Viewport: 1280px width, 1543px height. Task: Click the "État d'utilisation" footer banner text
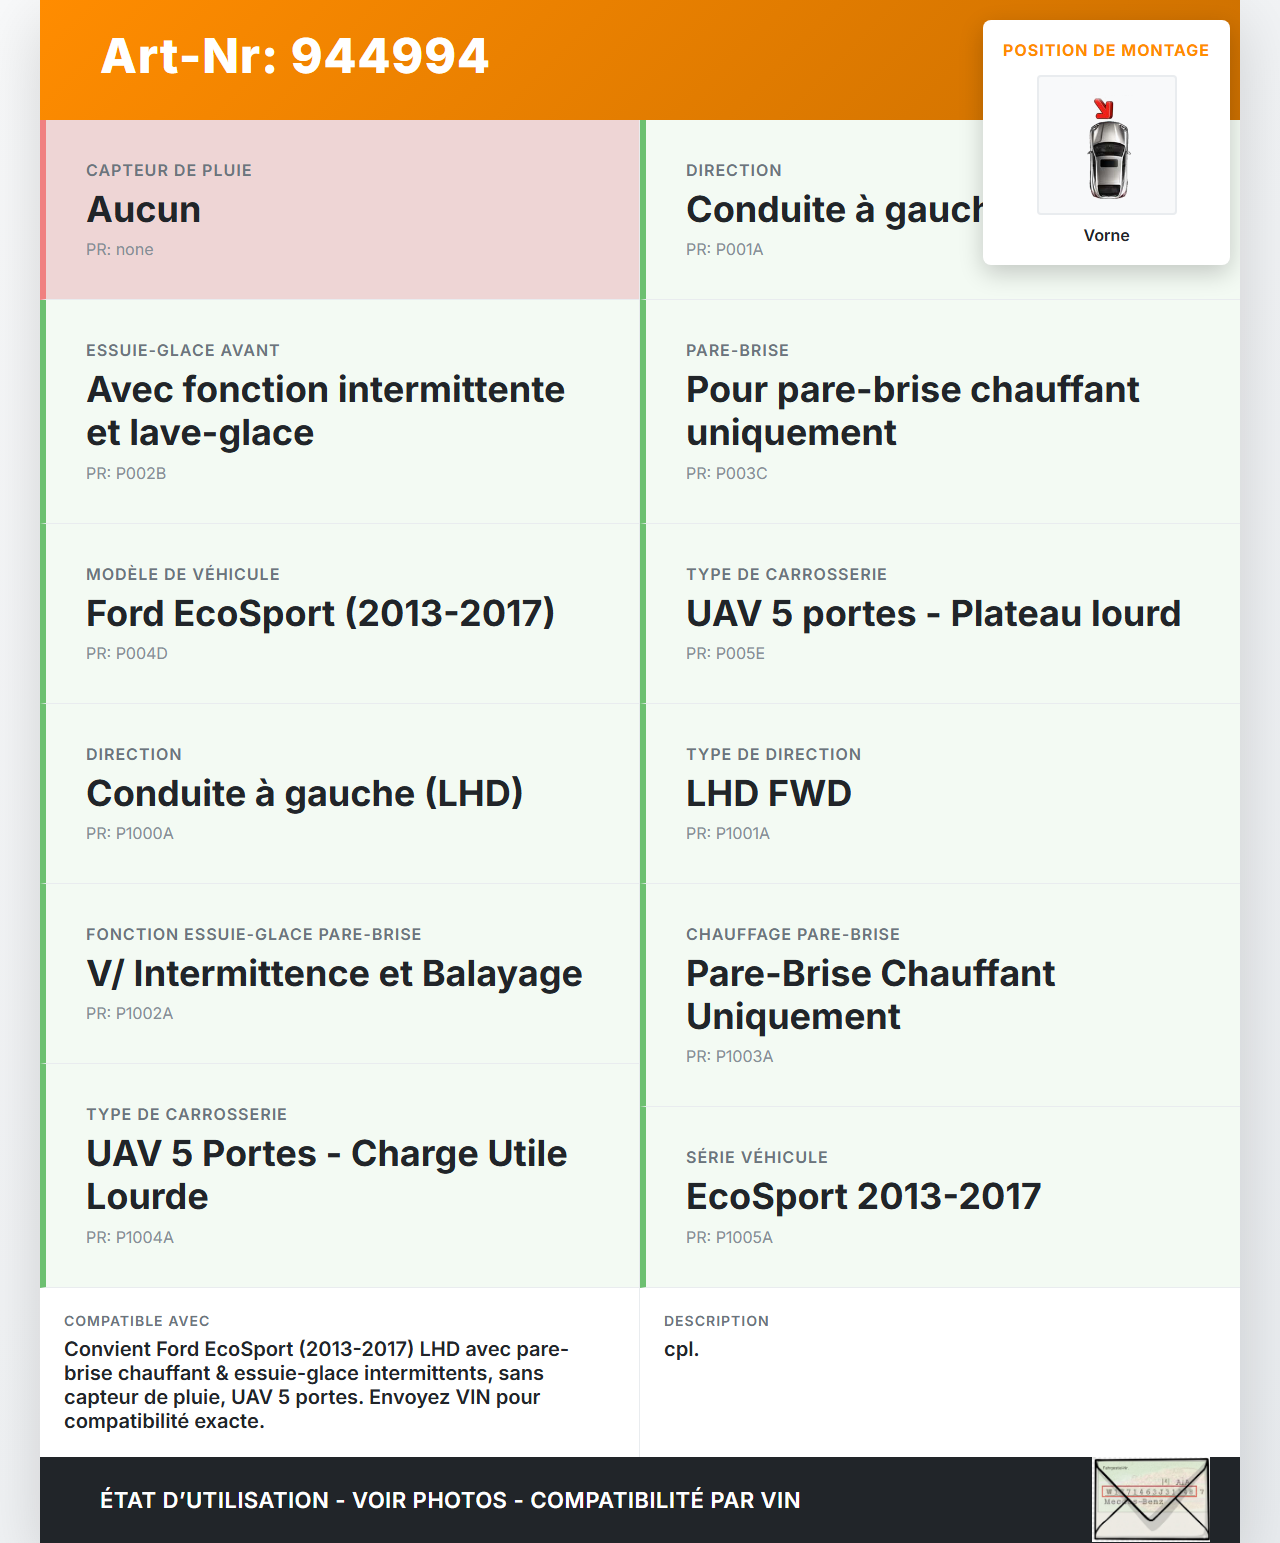click(450, 1500)
